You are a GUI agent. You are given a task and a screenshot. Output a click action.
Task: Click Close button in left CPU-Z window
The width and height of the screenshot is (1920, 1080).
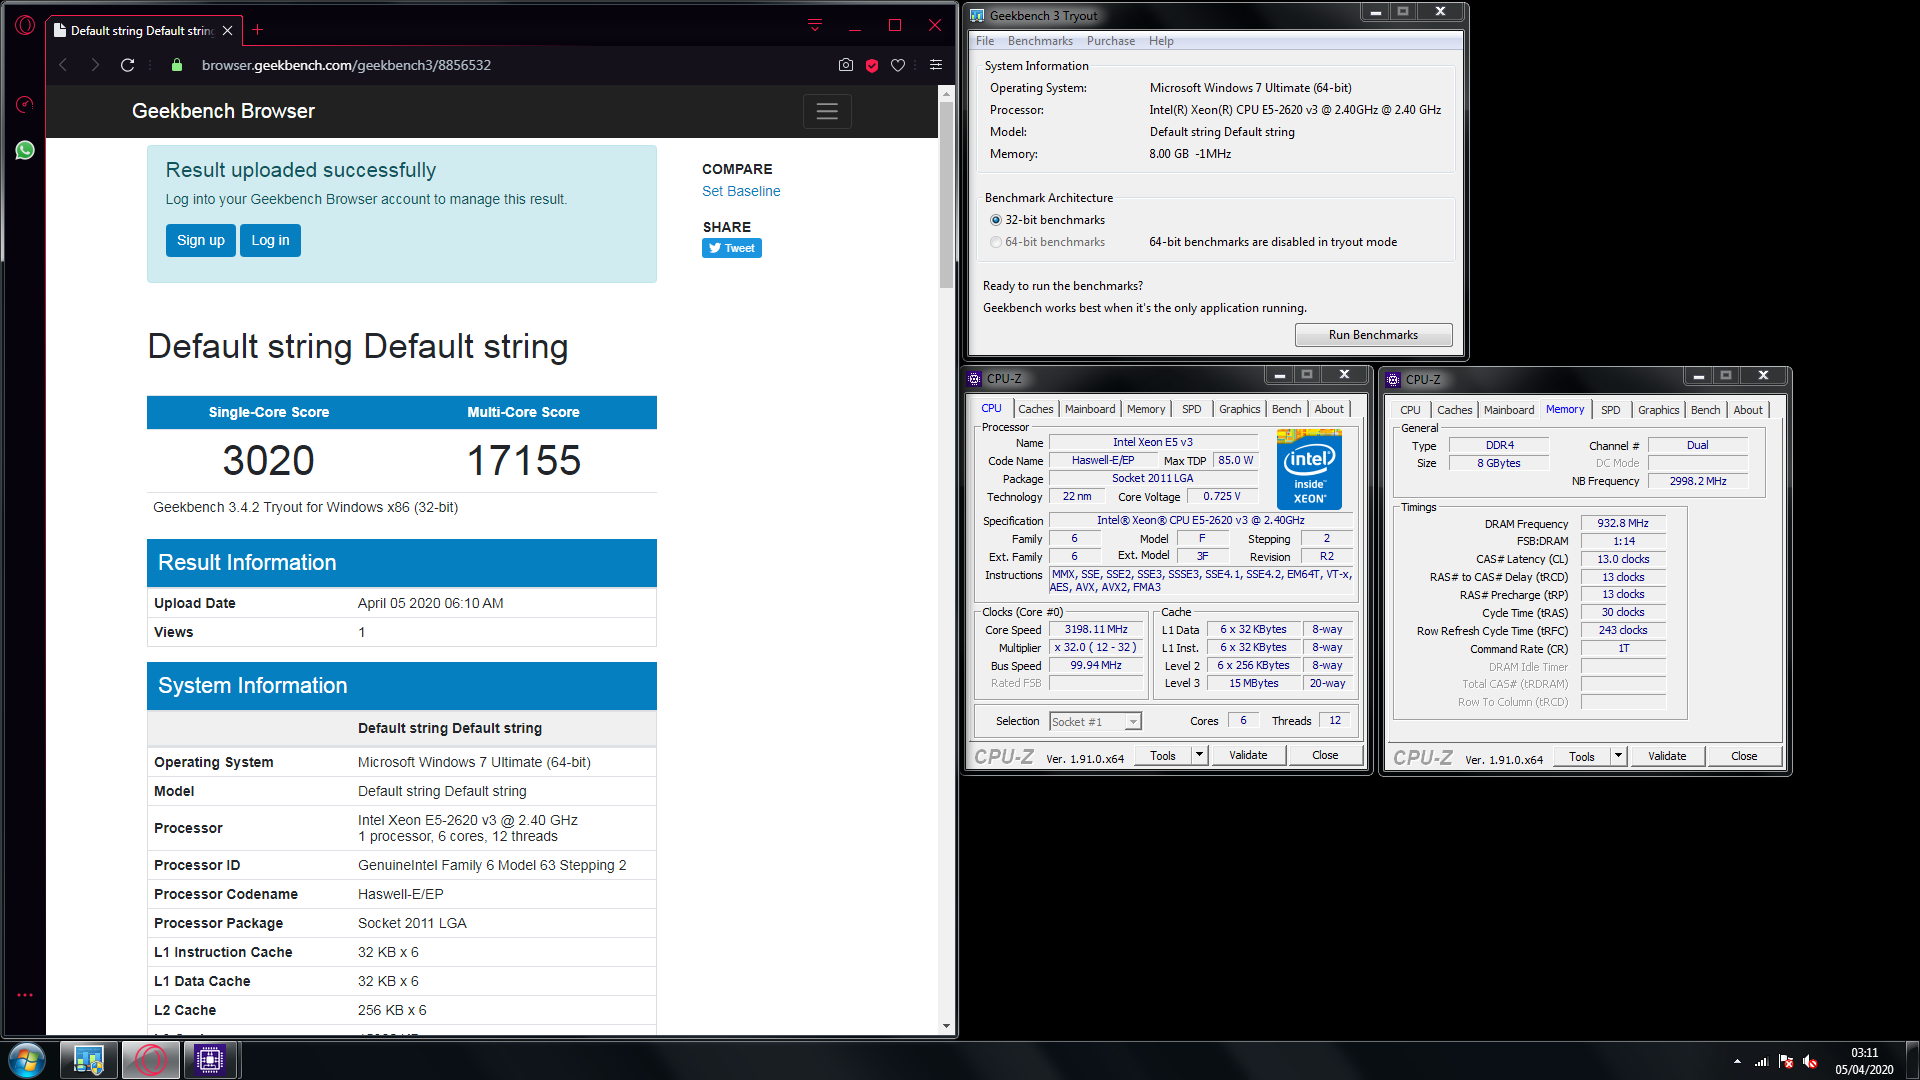[x=1325, y=756]
